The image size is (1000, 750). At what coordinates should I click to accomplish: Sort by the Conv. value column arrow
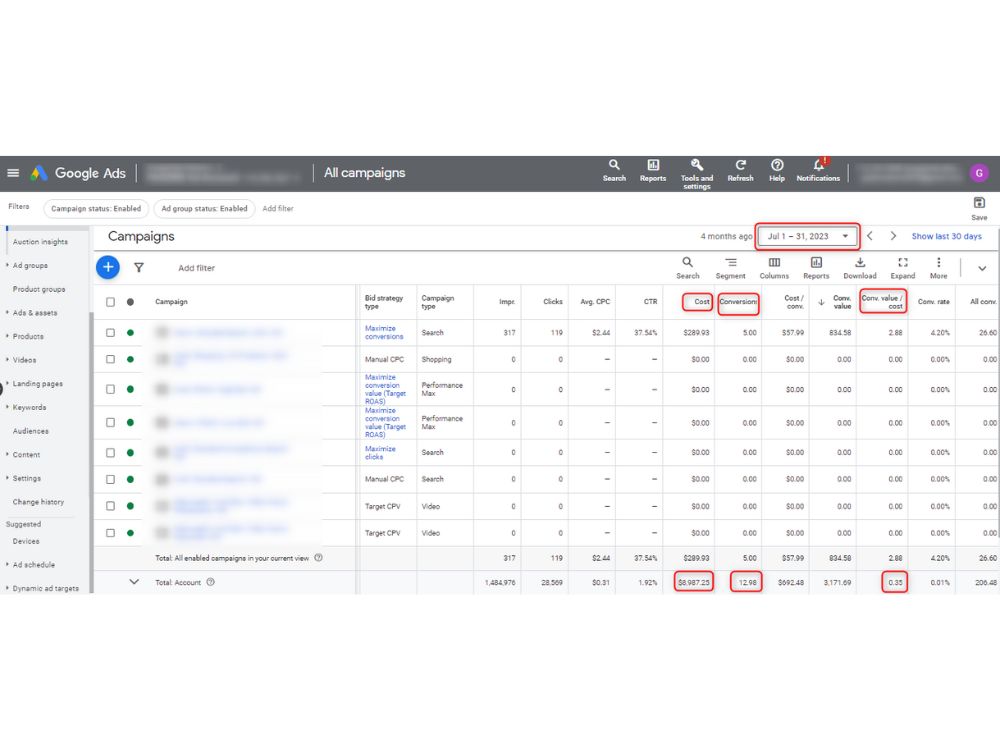click(x=821, y=302)
